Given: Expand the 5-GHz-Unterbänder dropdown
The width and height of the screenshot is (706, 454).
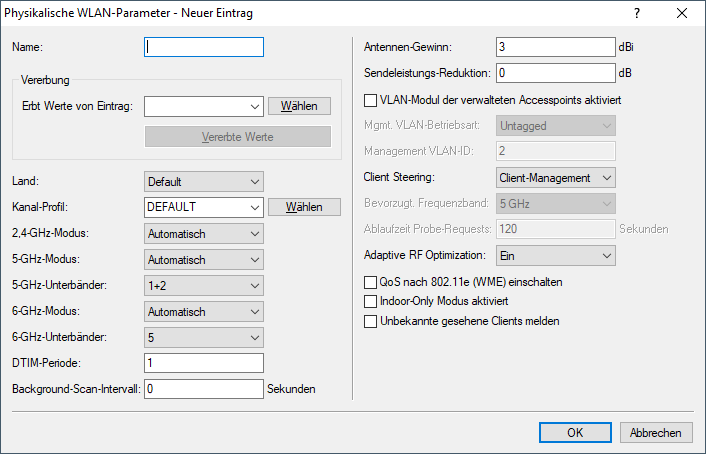Looking at the screenshot, I should click(x=204, y=285).
